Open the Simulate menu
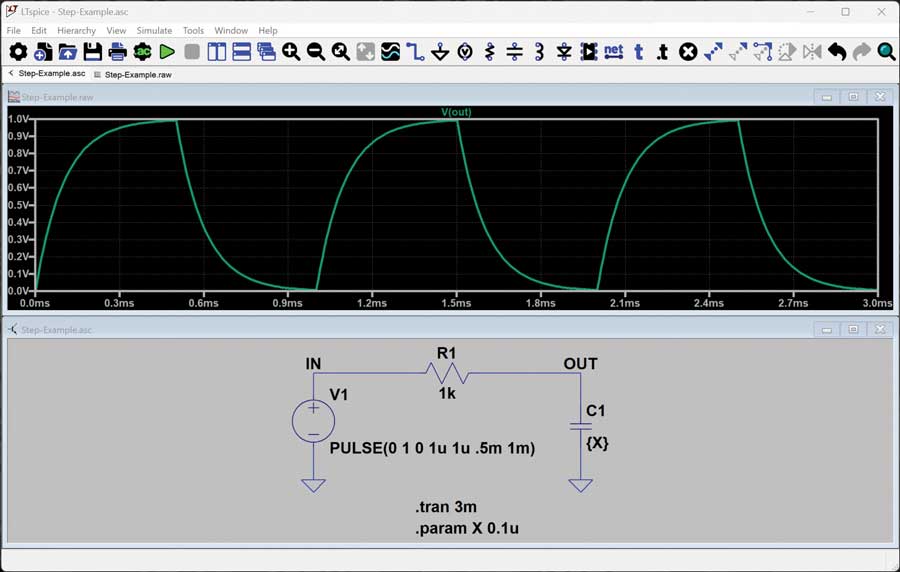Viewport: 900px width, 572px height. tap(154, 31)
